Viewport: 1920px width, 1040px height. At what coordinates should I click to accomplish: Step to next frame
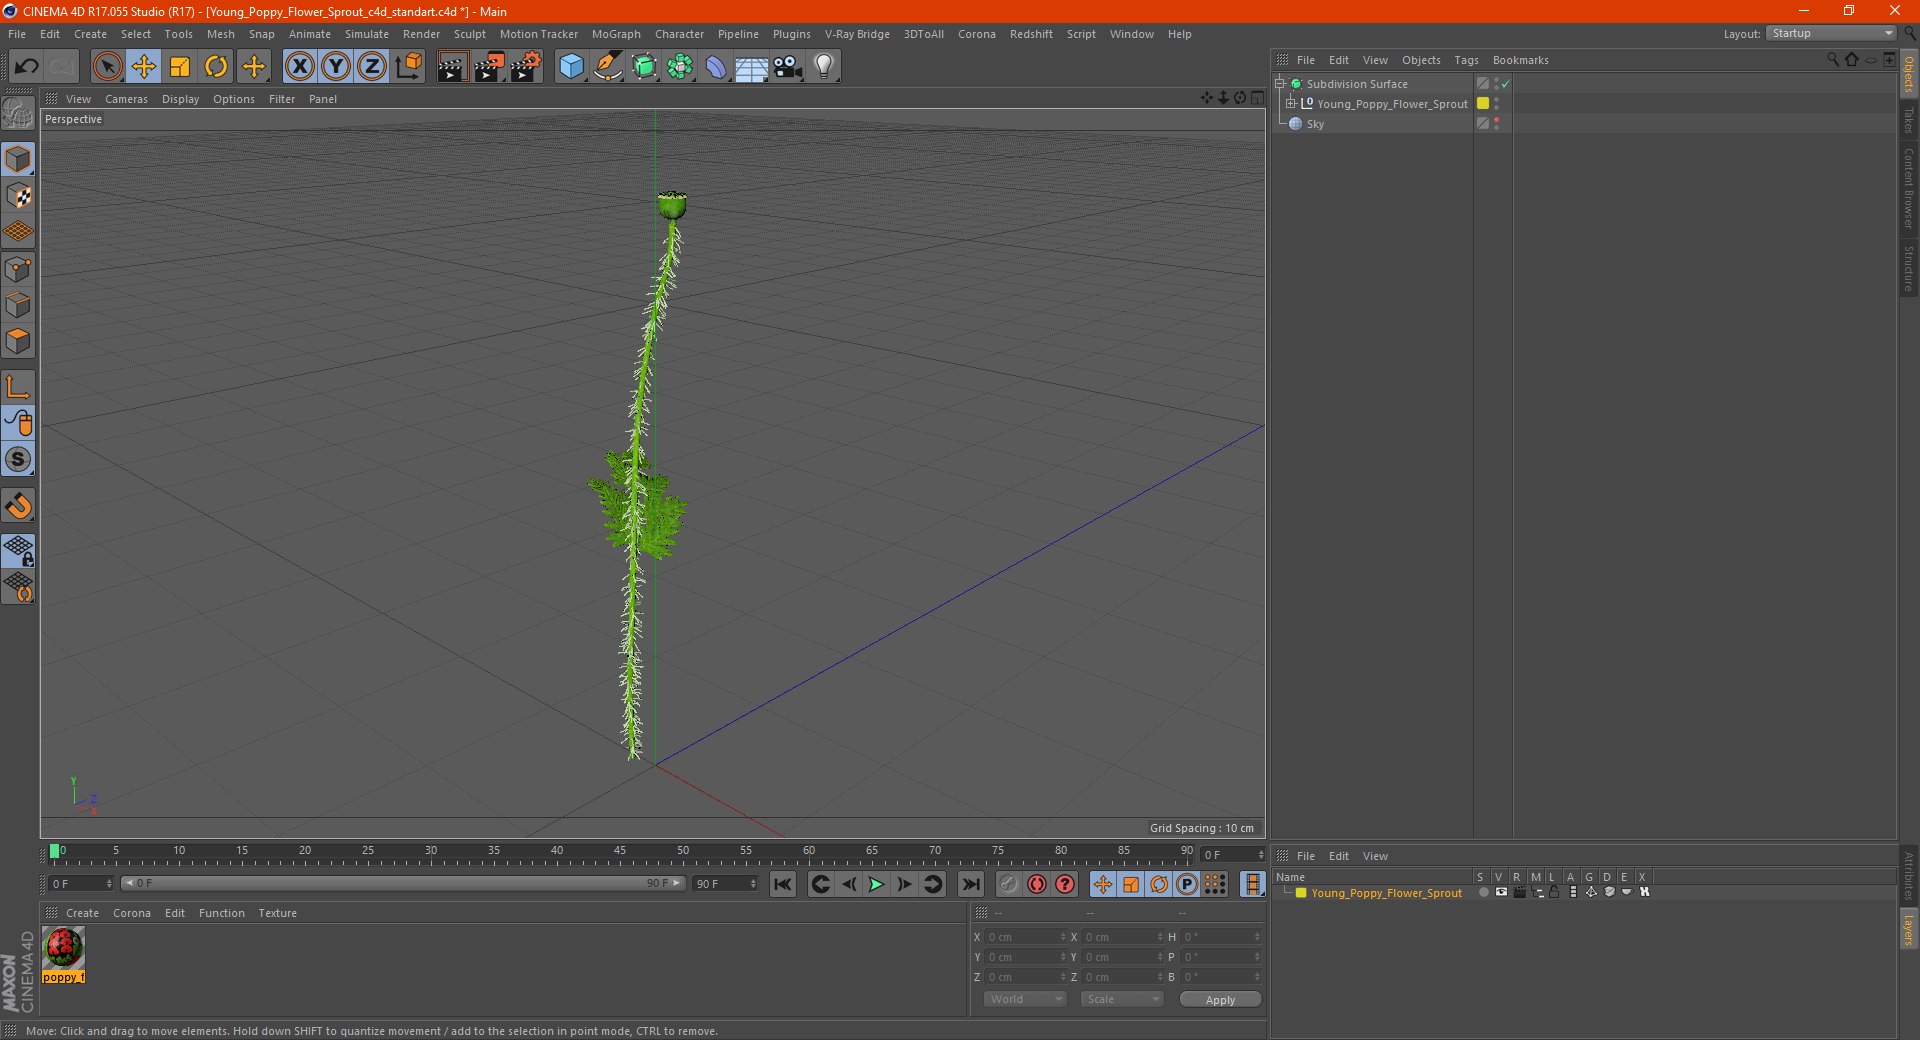click(x=904, y=884)
